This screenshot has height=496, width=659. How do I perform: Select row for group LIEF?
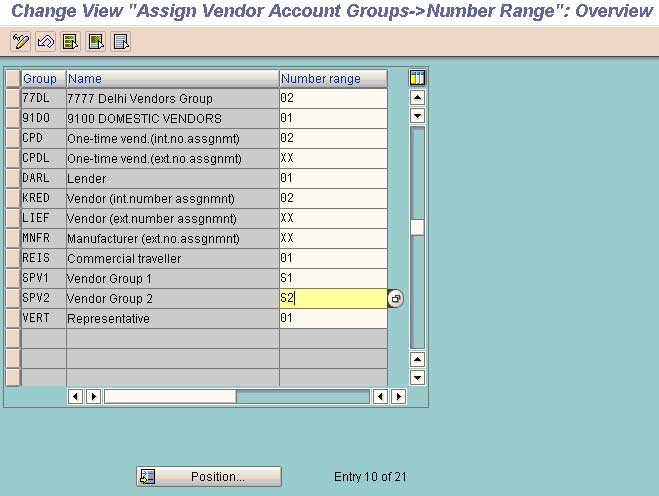click(13, 218)
